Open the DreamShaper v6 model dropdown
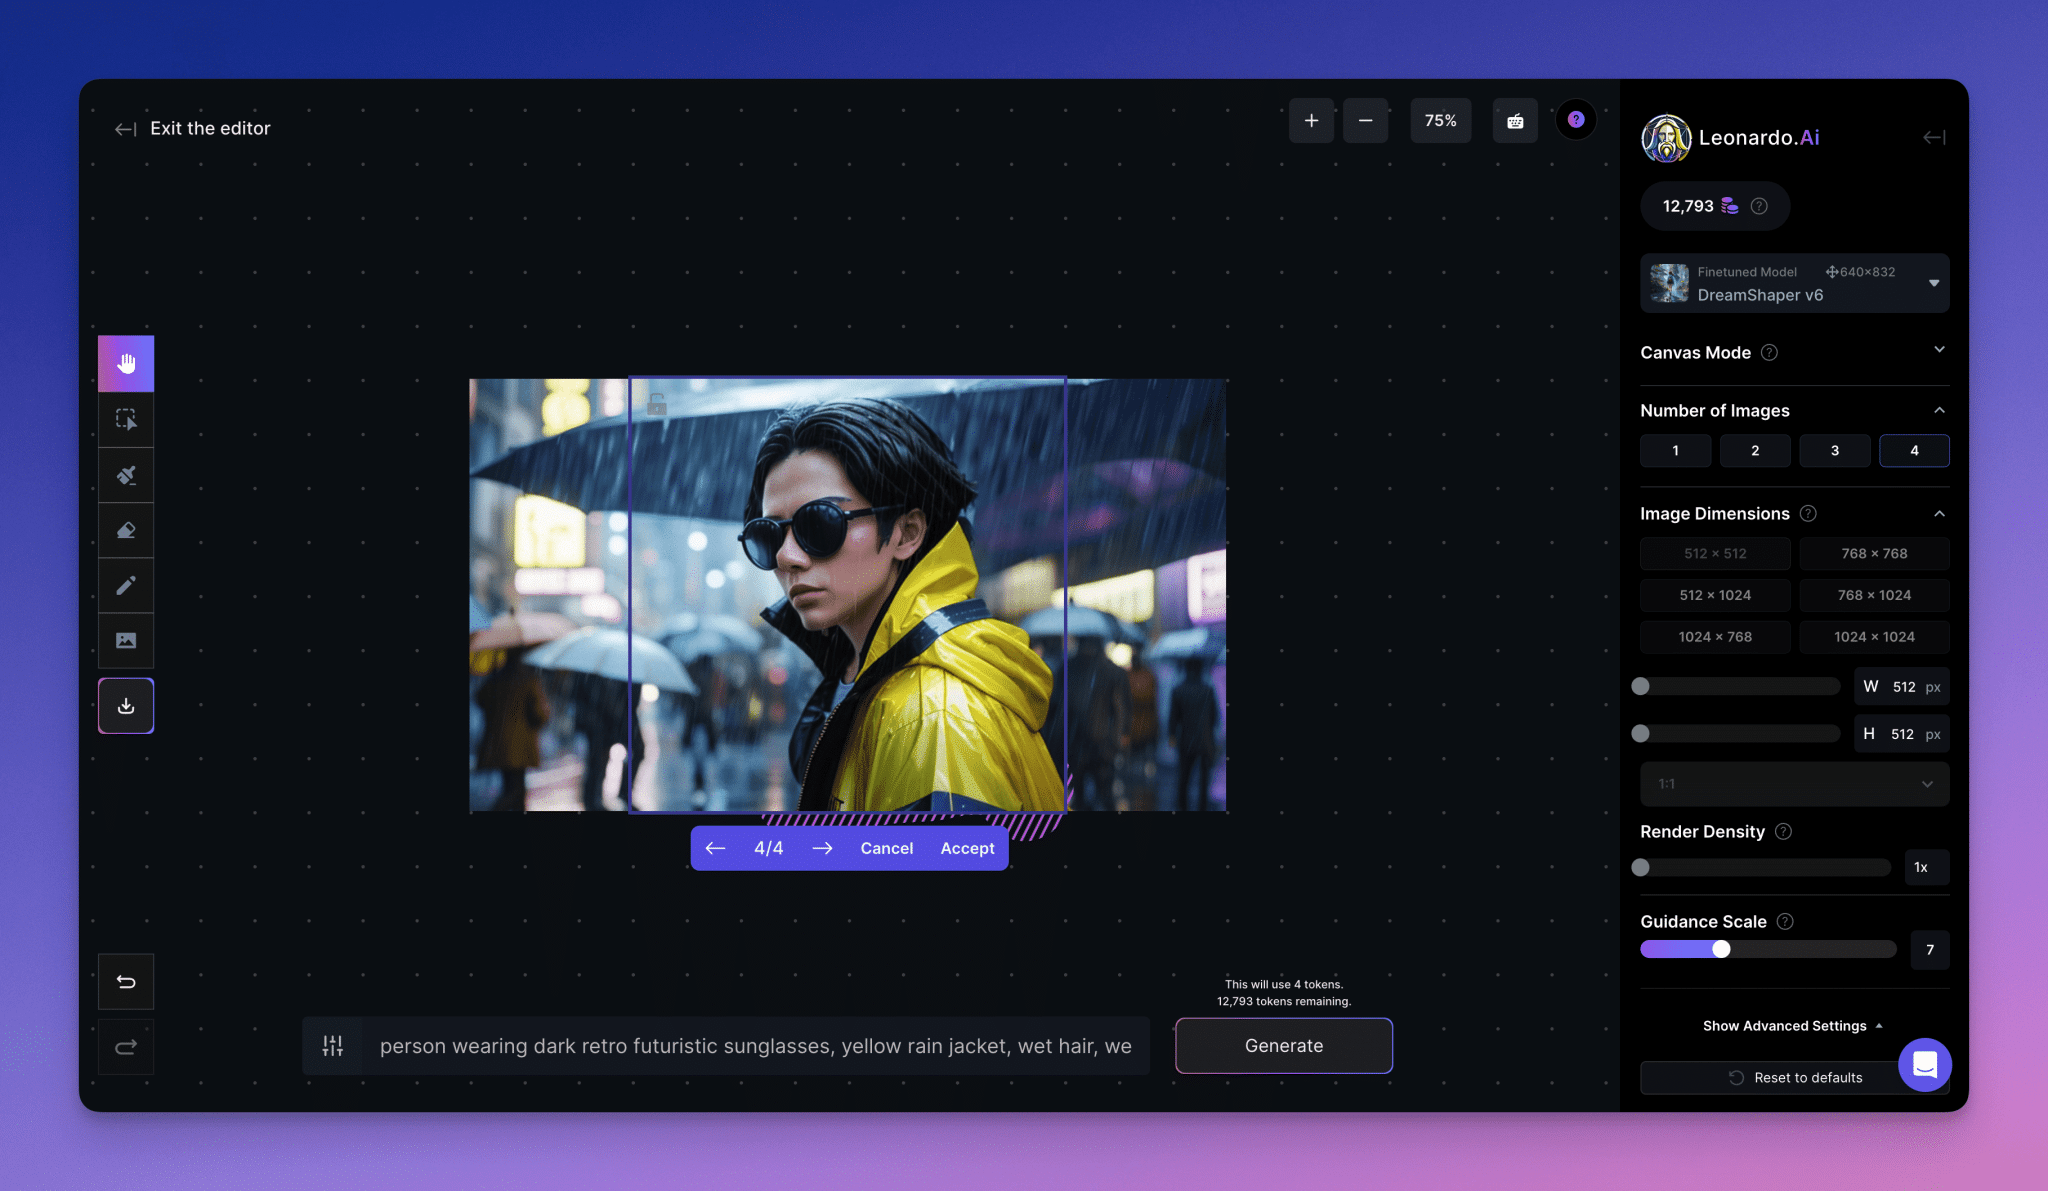This screenshot has width=2048, height=1191. tap(1795, 283)
